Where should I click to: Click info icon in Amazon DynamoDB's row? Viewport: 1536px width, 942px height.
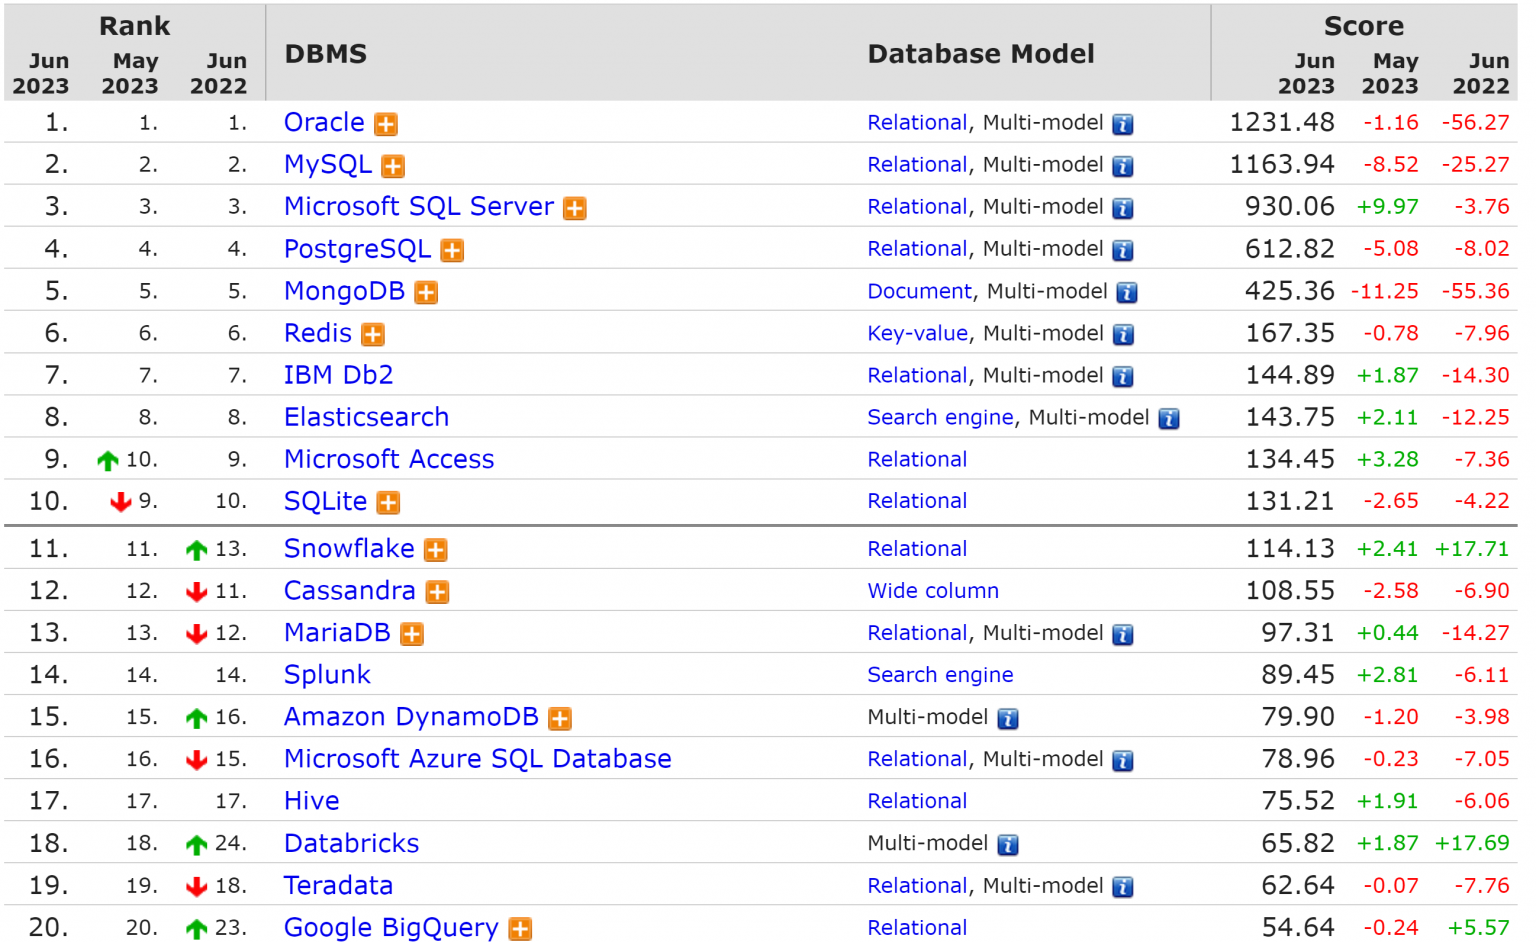click(1008, 719)
